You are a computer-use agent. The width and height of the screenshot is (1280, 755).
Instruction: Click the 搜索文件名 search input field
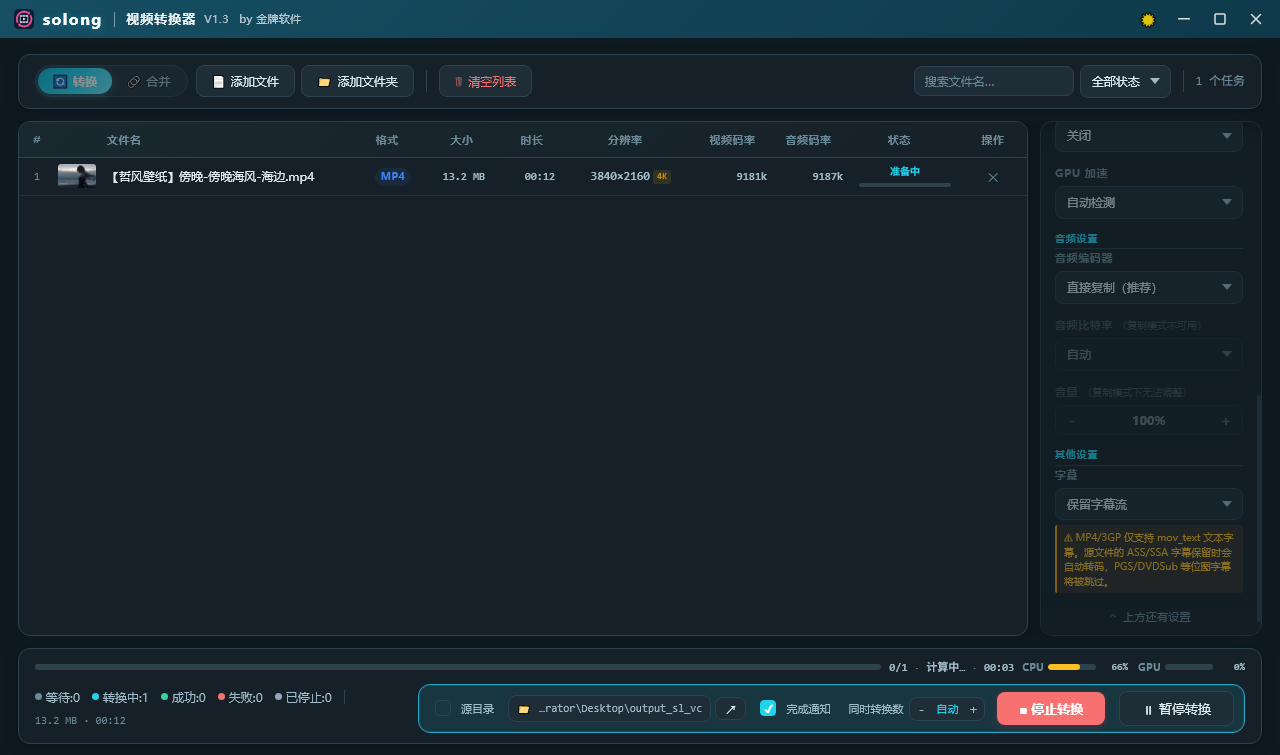pyautogui.click(x=993, y=81)
